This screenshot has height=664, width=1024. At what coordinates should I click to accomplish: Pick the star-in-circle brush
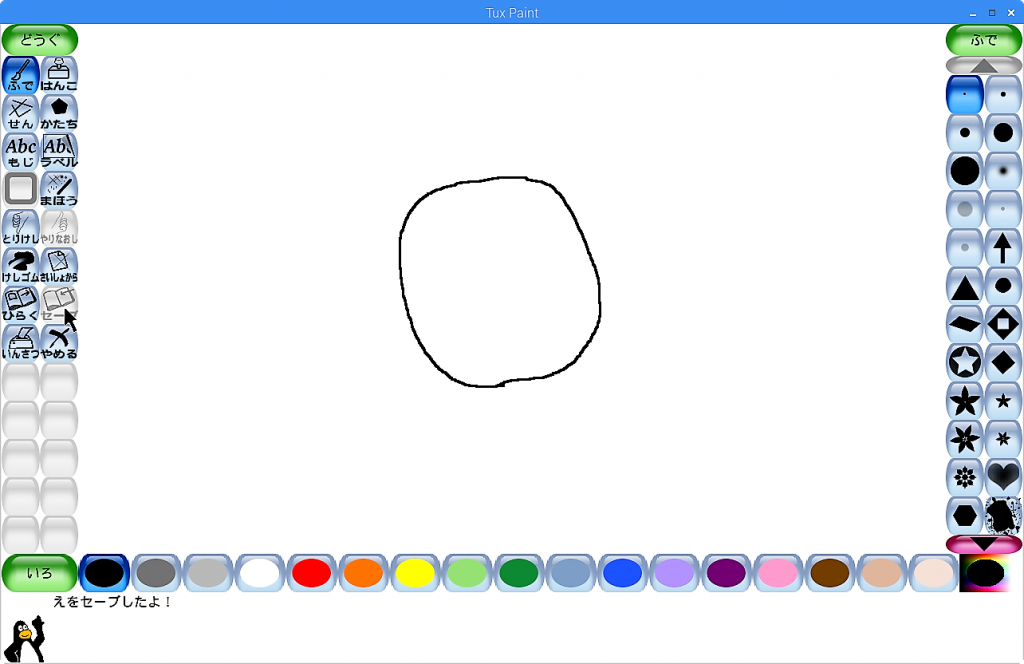(x=965, y=363)
